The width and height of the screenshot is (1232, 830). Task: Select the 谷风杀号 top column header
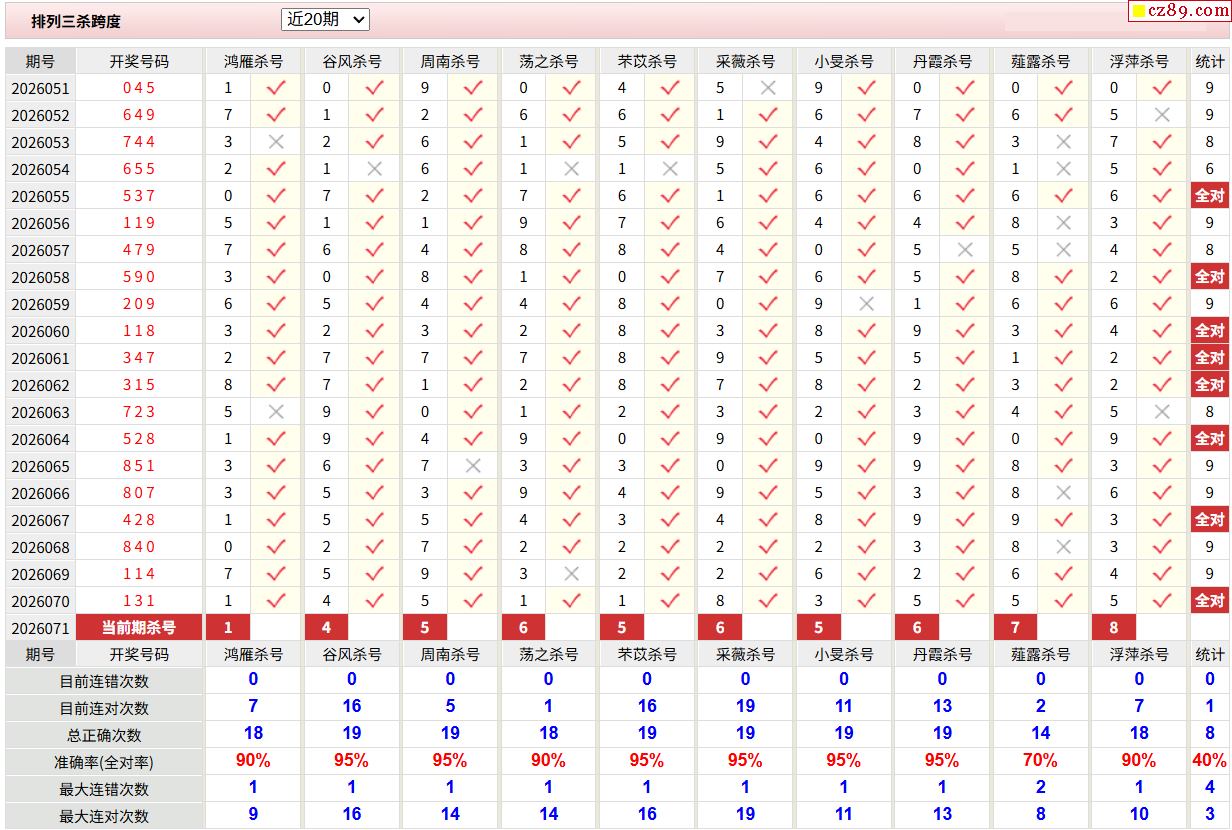pyautogui.click(x=352, y=61)
